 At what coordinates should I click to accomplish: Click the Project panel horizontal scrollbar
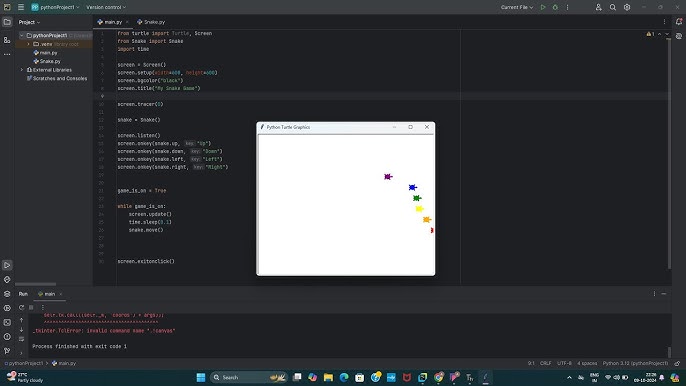pyautogui.click(x=36, y=284)
